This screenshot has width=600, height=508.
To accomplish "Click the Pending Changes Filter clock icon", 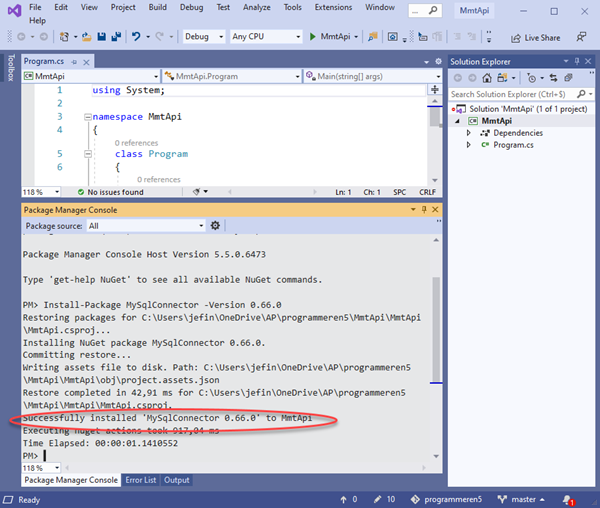I will (532, 78).
